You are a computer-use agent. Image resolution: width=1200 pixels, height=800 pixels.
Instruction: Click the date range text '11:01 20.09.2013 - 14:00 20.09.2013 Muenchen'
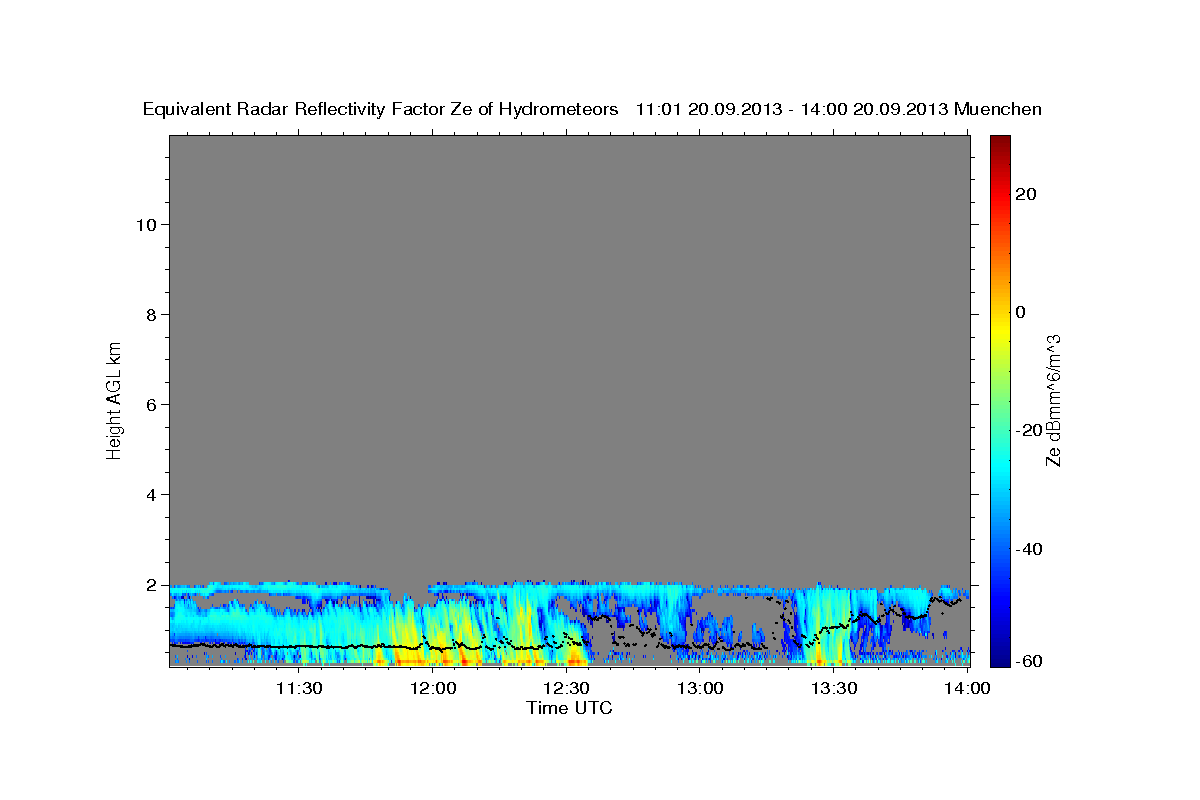point(839,109)
